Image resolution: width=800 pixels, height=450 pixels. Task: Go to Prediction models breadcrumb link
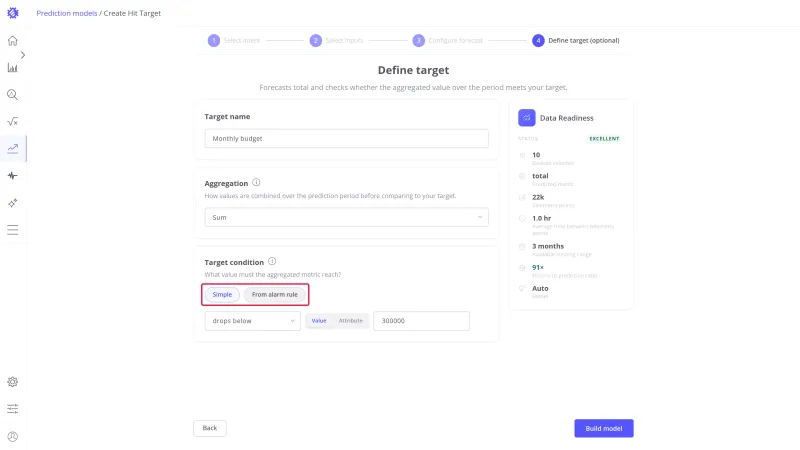tap(66, 13)
